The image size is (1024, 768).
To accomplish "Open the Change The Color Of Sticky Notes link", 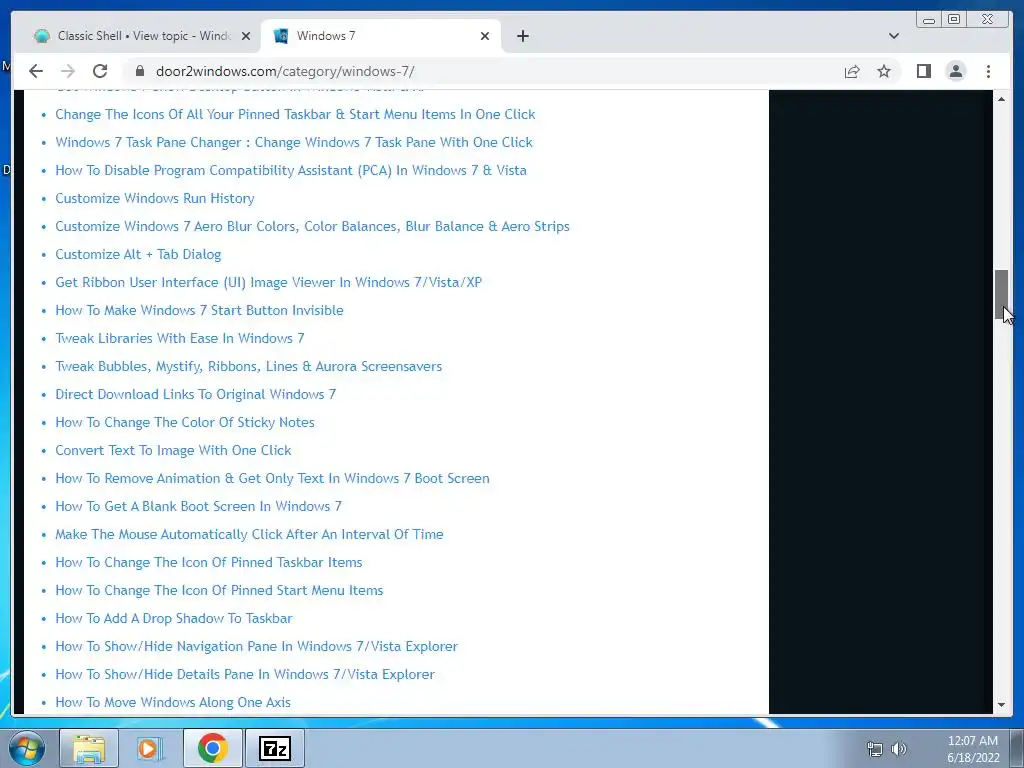I will pos(185,423).
